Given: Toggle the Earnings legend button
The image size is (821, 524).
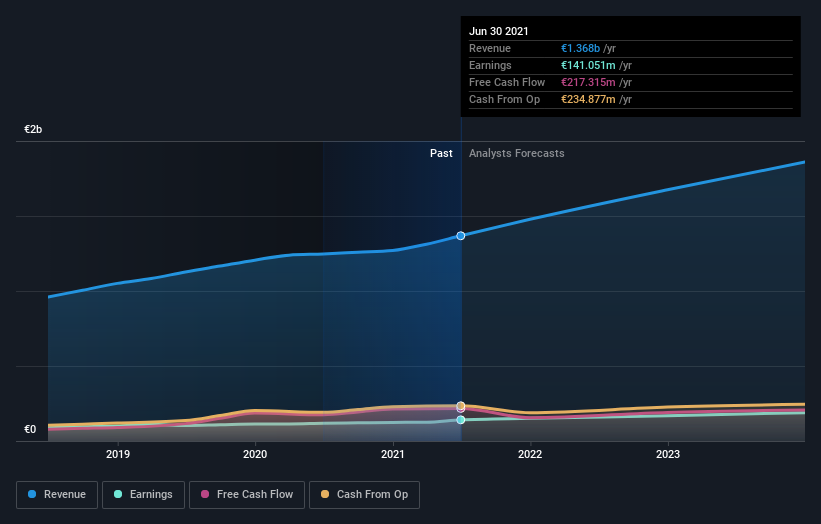Looking at the screenshot, I should 143,495.
